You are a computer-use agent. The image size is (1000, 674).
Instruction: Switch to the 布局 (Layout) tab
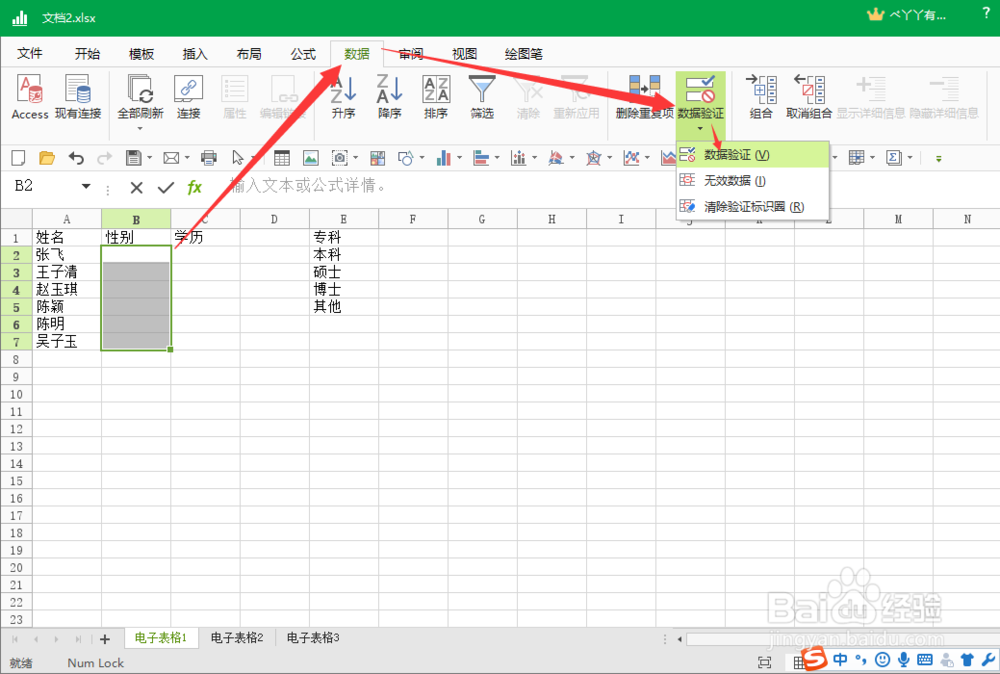[249, 54]
